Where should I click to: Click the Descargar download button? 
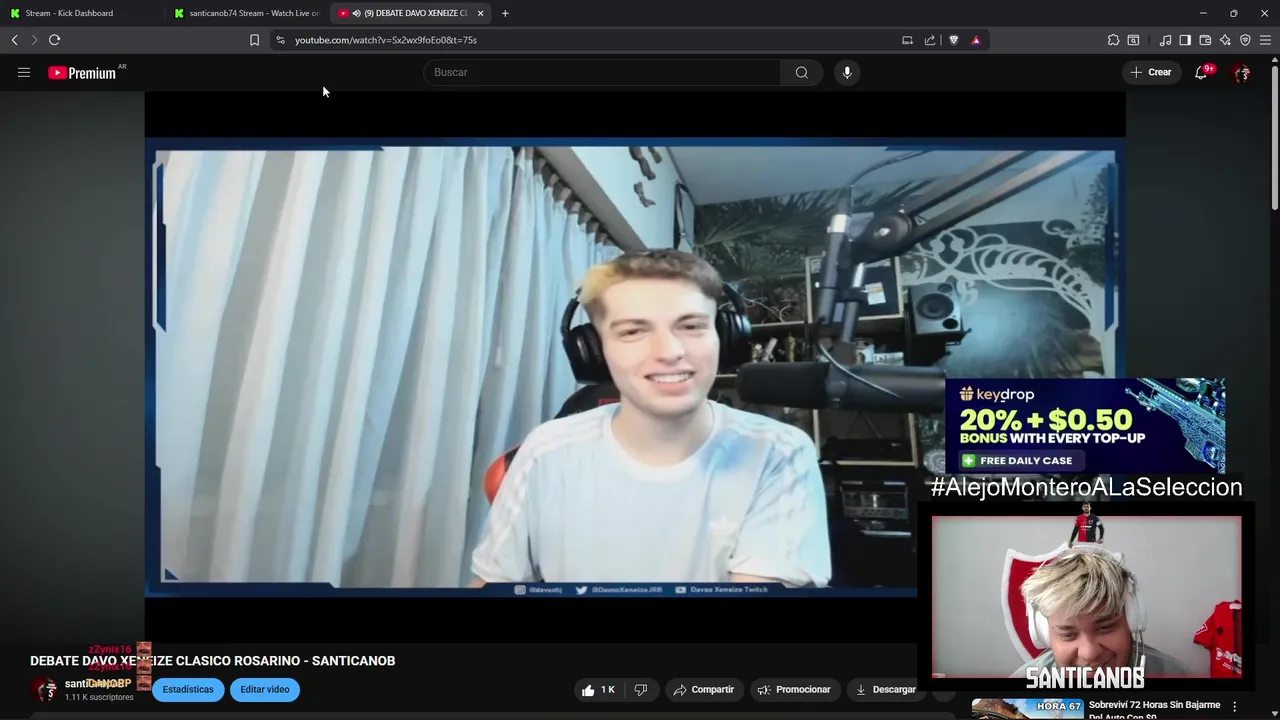click(x=884, y=689)
